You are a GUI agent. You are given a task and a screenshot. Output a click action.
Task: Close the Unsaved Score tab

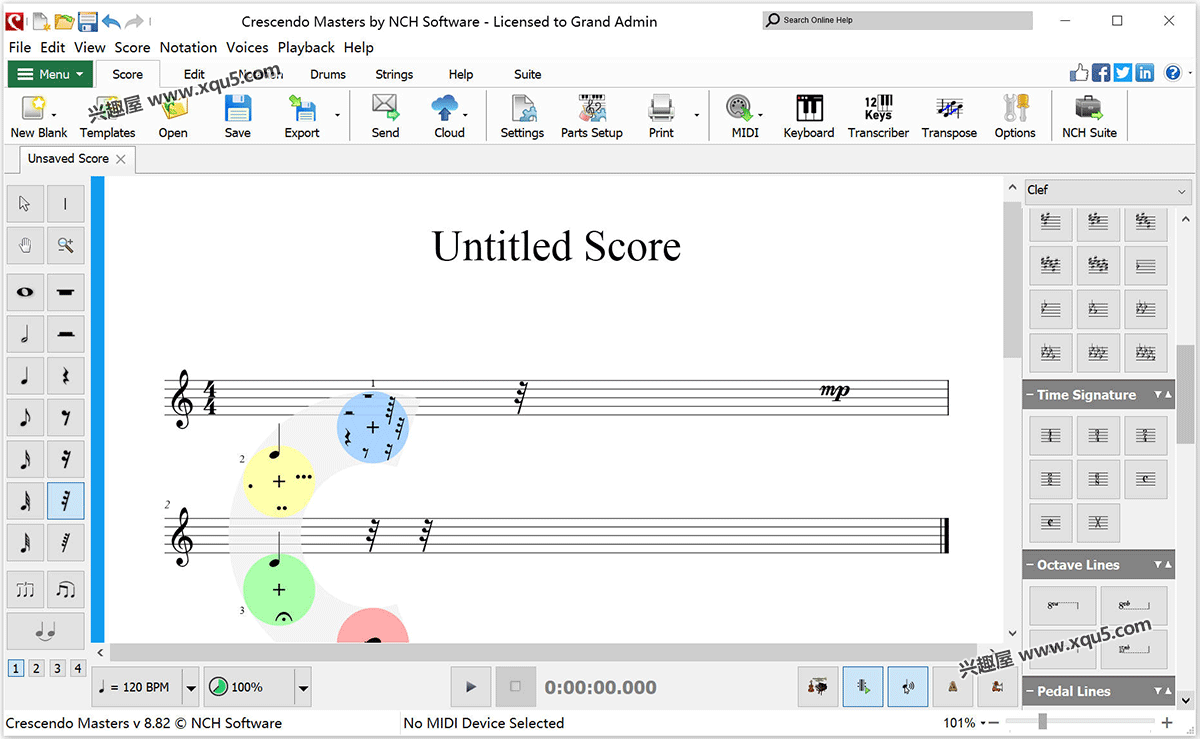121,159
